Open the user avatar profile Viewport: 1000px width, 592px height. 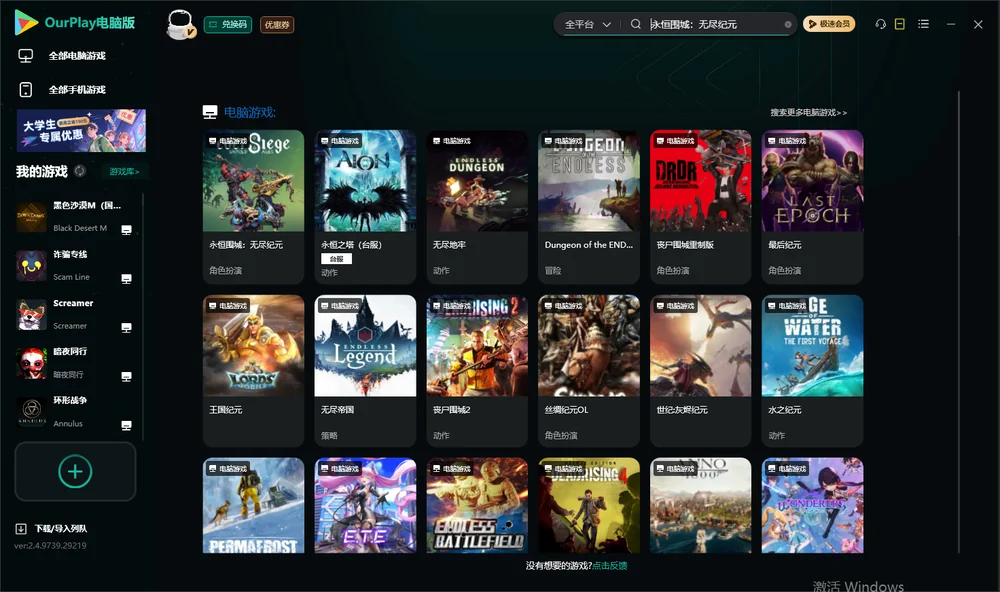(180, 24)
